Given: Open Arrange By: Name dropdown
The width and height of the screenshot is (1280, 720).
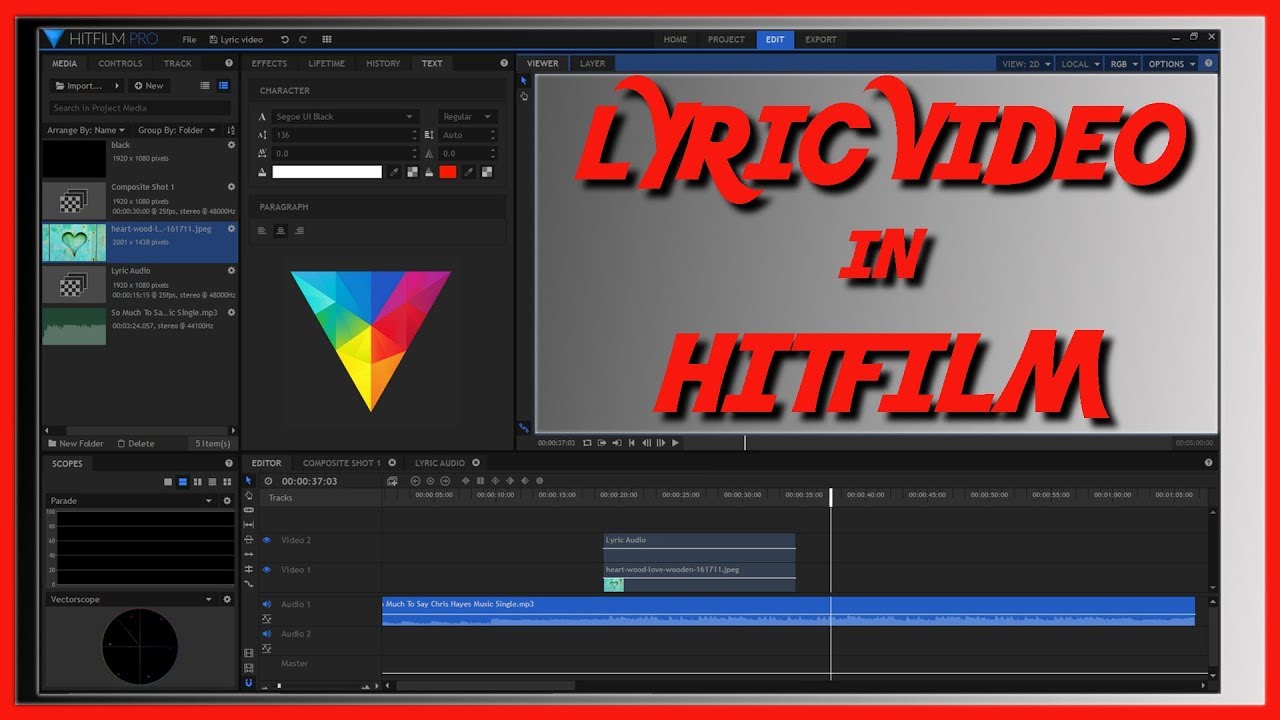Looking at the screenshot, I should (86, 130).
